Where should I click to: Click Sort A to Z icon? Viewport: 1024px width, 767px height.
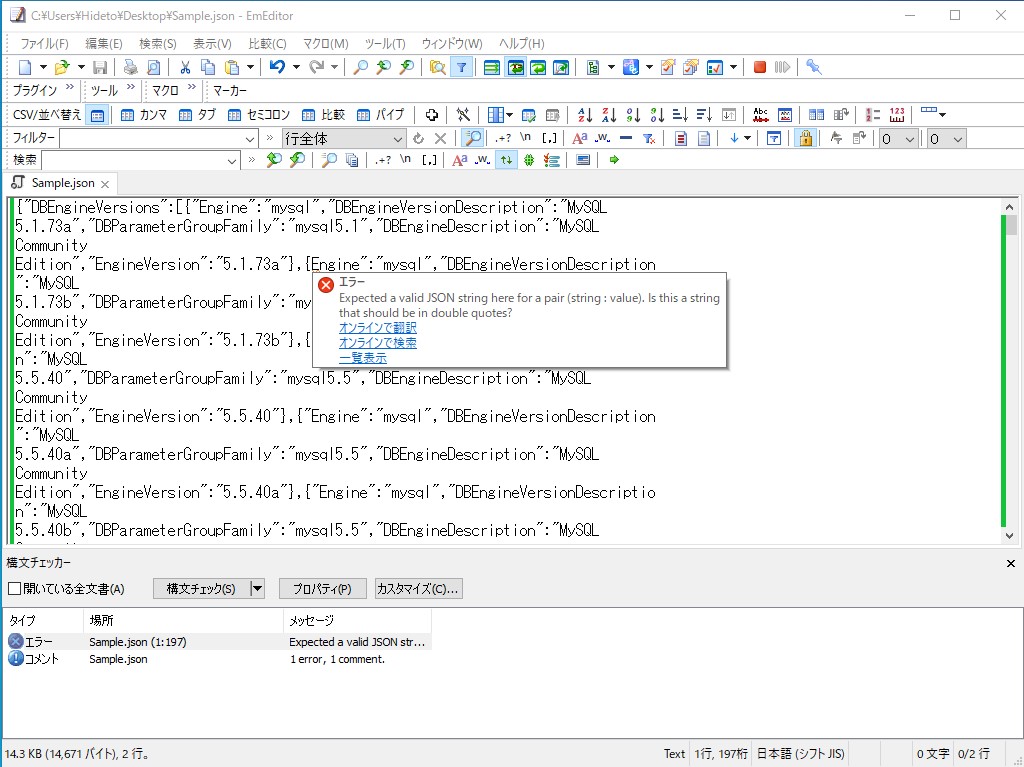pos(584,115)
